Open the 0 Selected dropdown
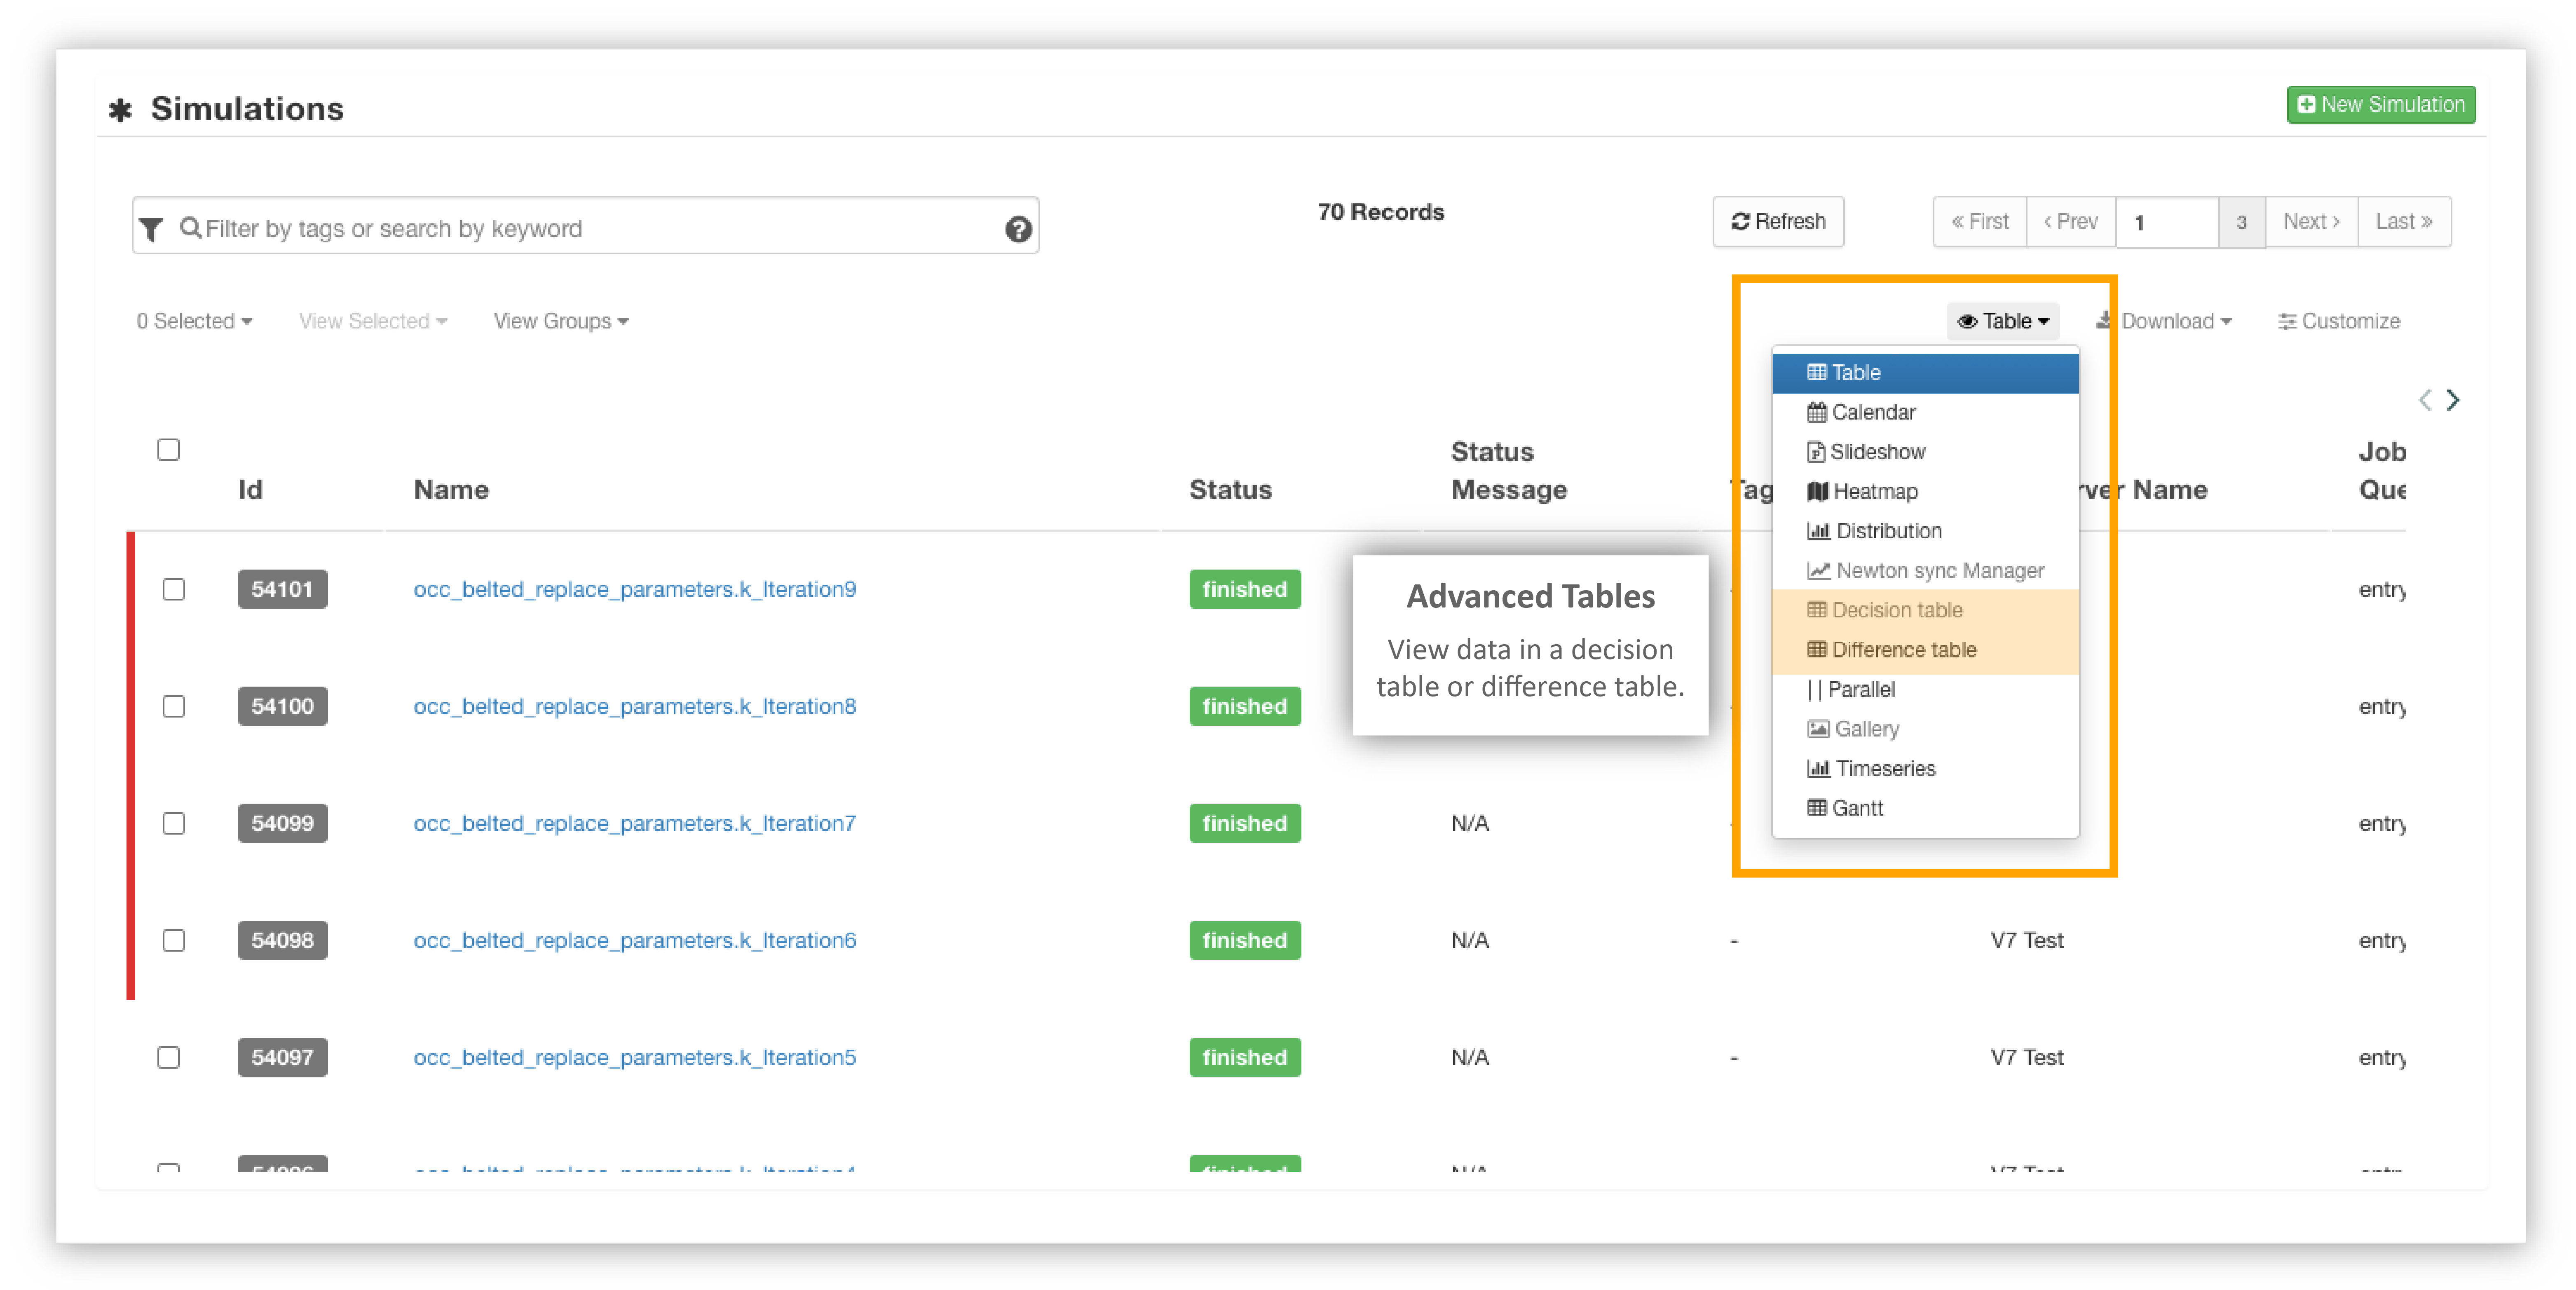 pyautogui.click(x=194, y=321)
